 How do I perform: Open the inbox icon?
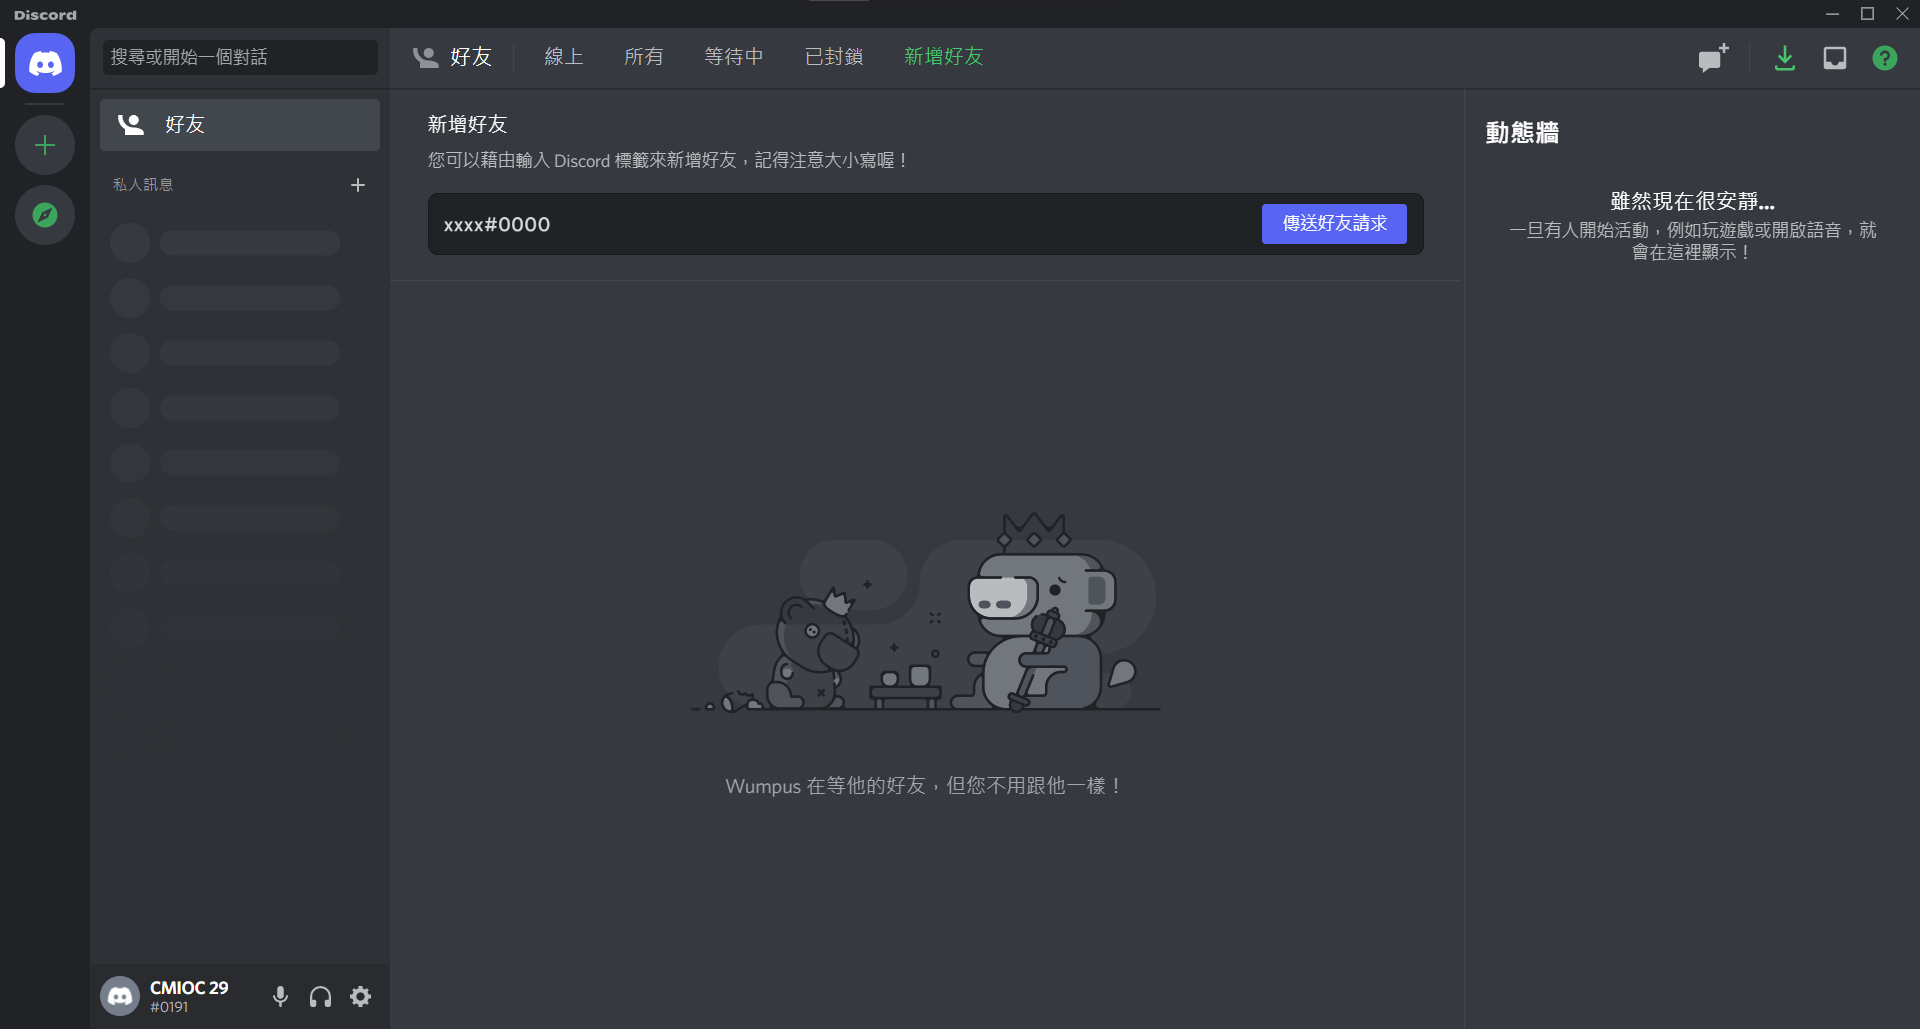(1835, 58)
